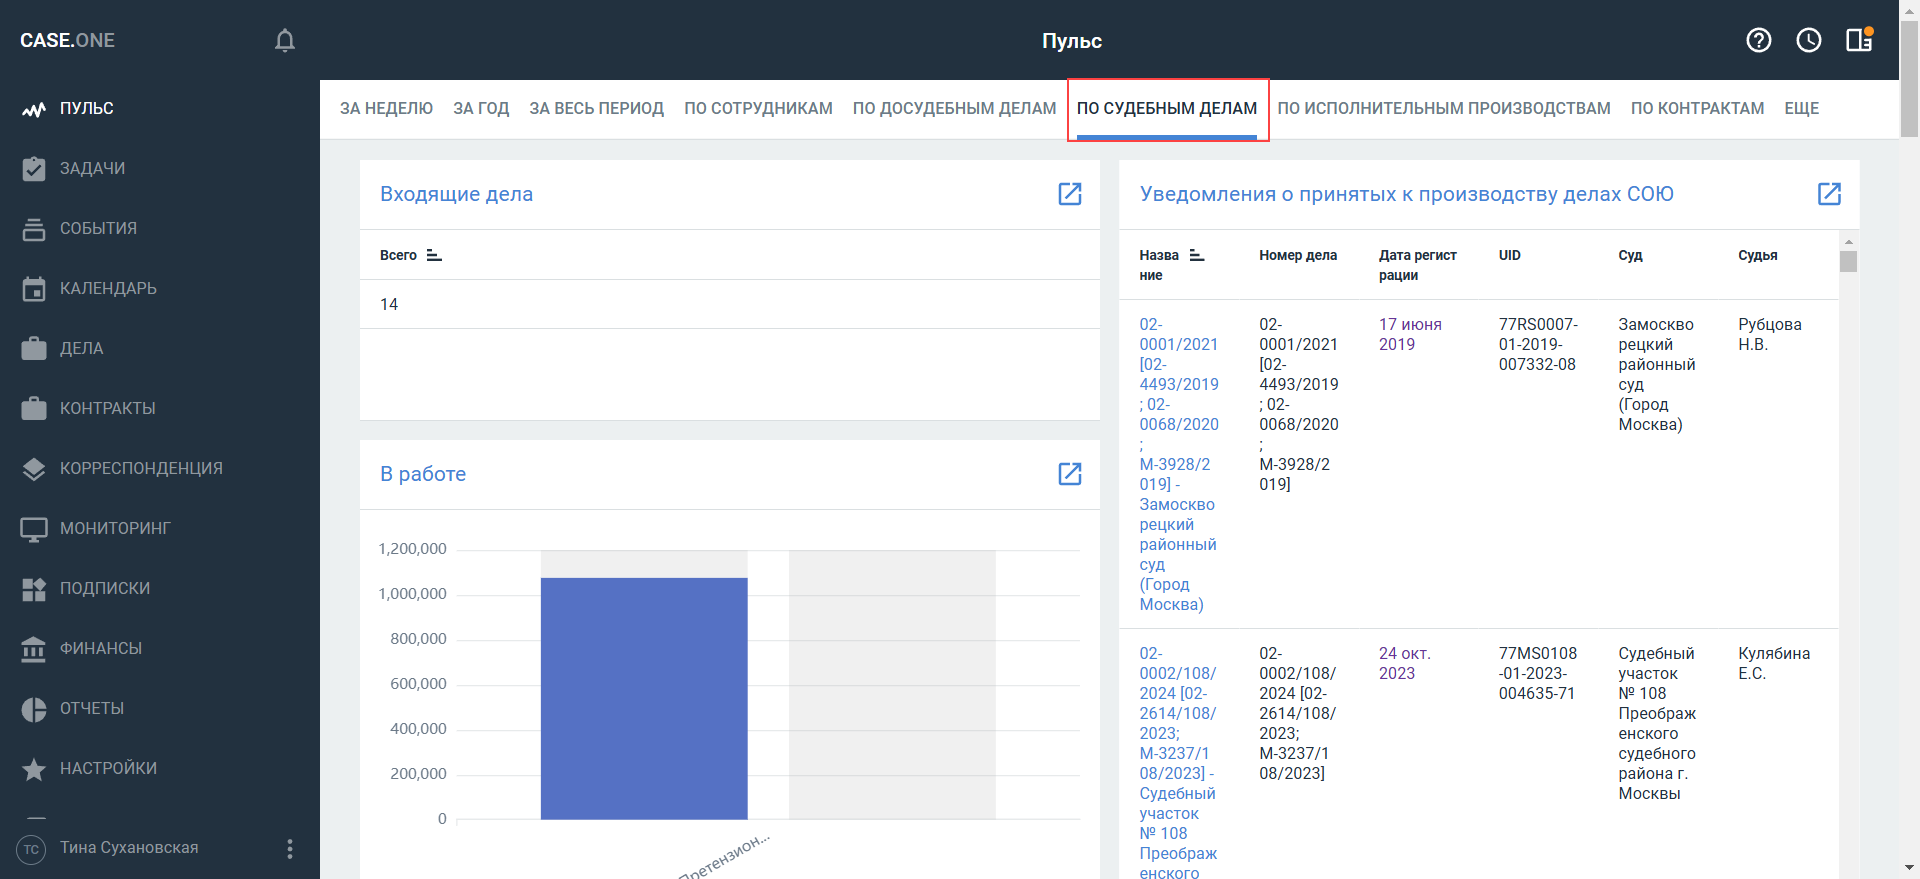
Task: Click judge Рубцова Н.В. cell
Action: coord(1770,334)
